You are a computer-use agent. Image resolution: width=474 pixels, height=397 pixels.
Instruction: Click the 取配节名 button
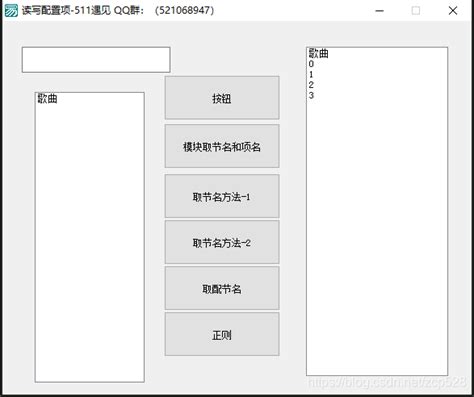(x=222, y=288)
